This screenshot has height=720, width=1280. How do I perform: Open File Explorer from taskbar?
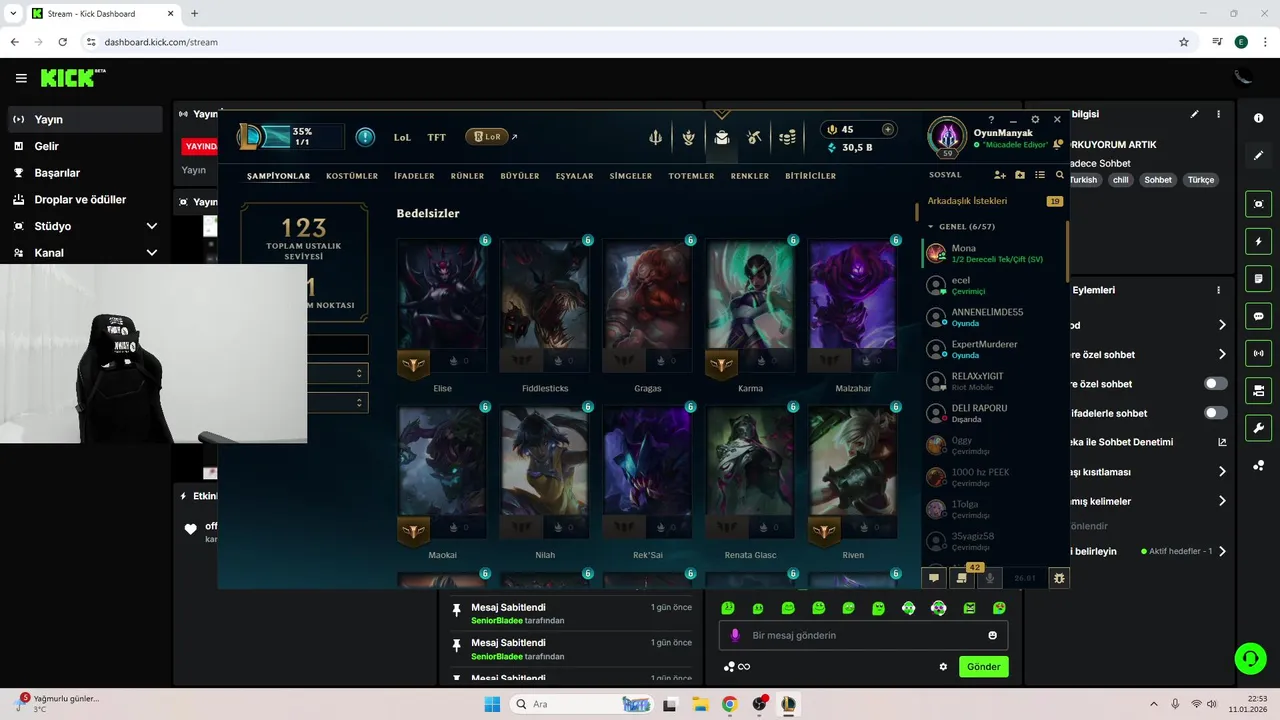(x=700, y=704)
